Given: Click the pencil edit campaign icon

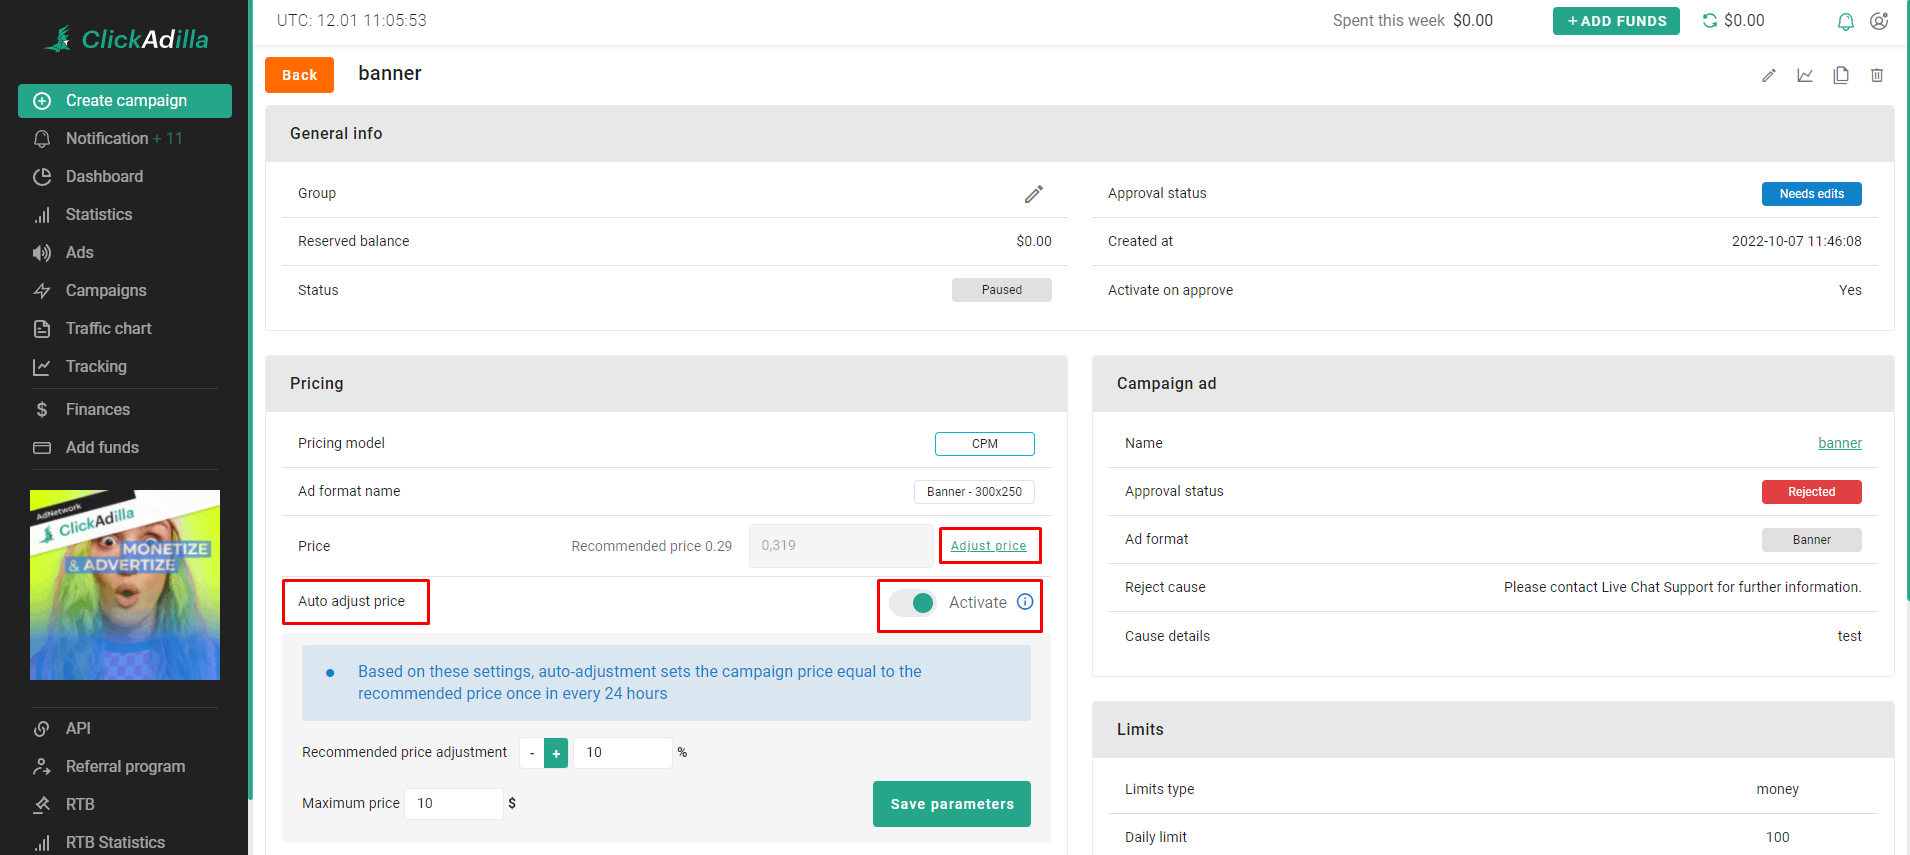Looking at the screenshot, I should tap(1768, 75).
